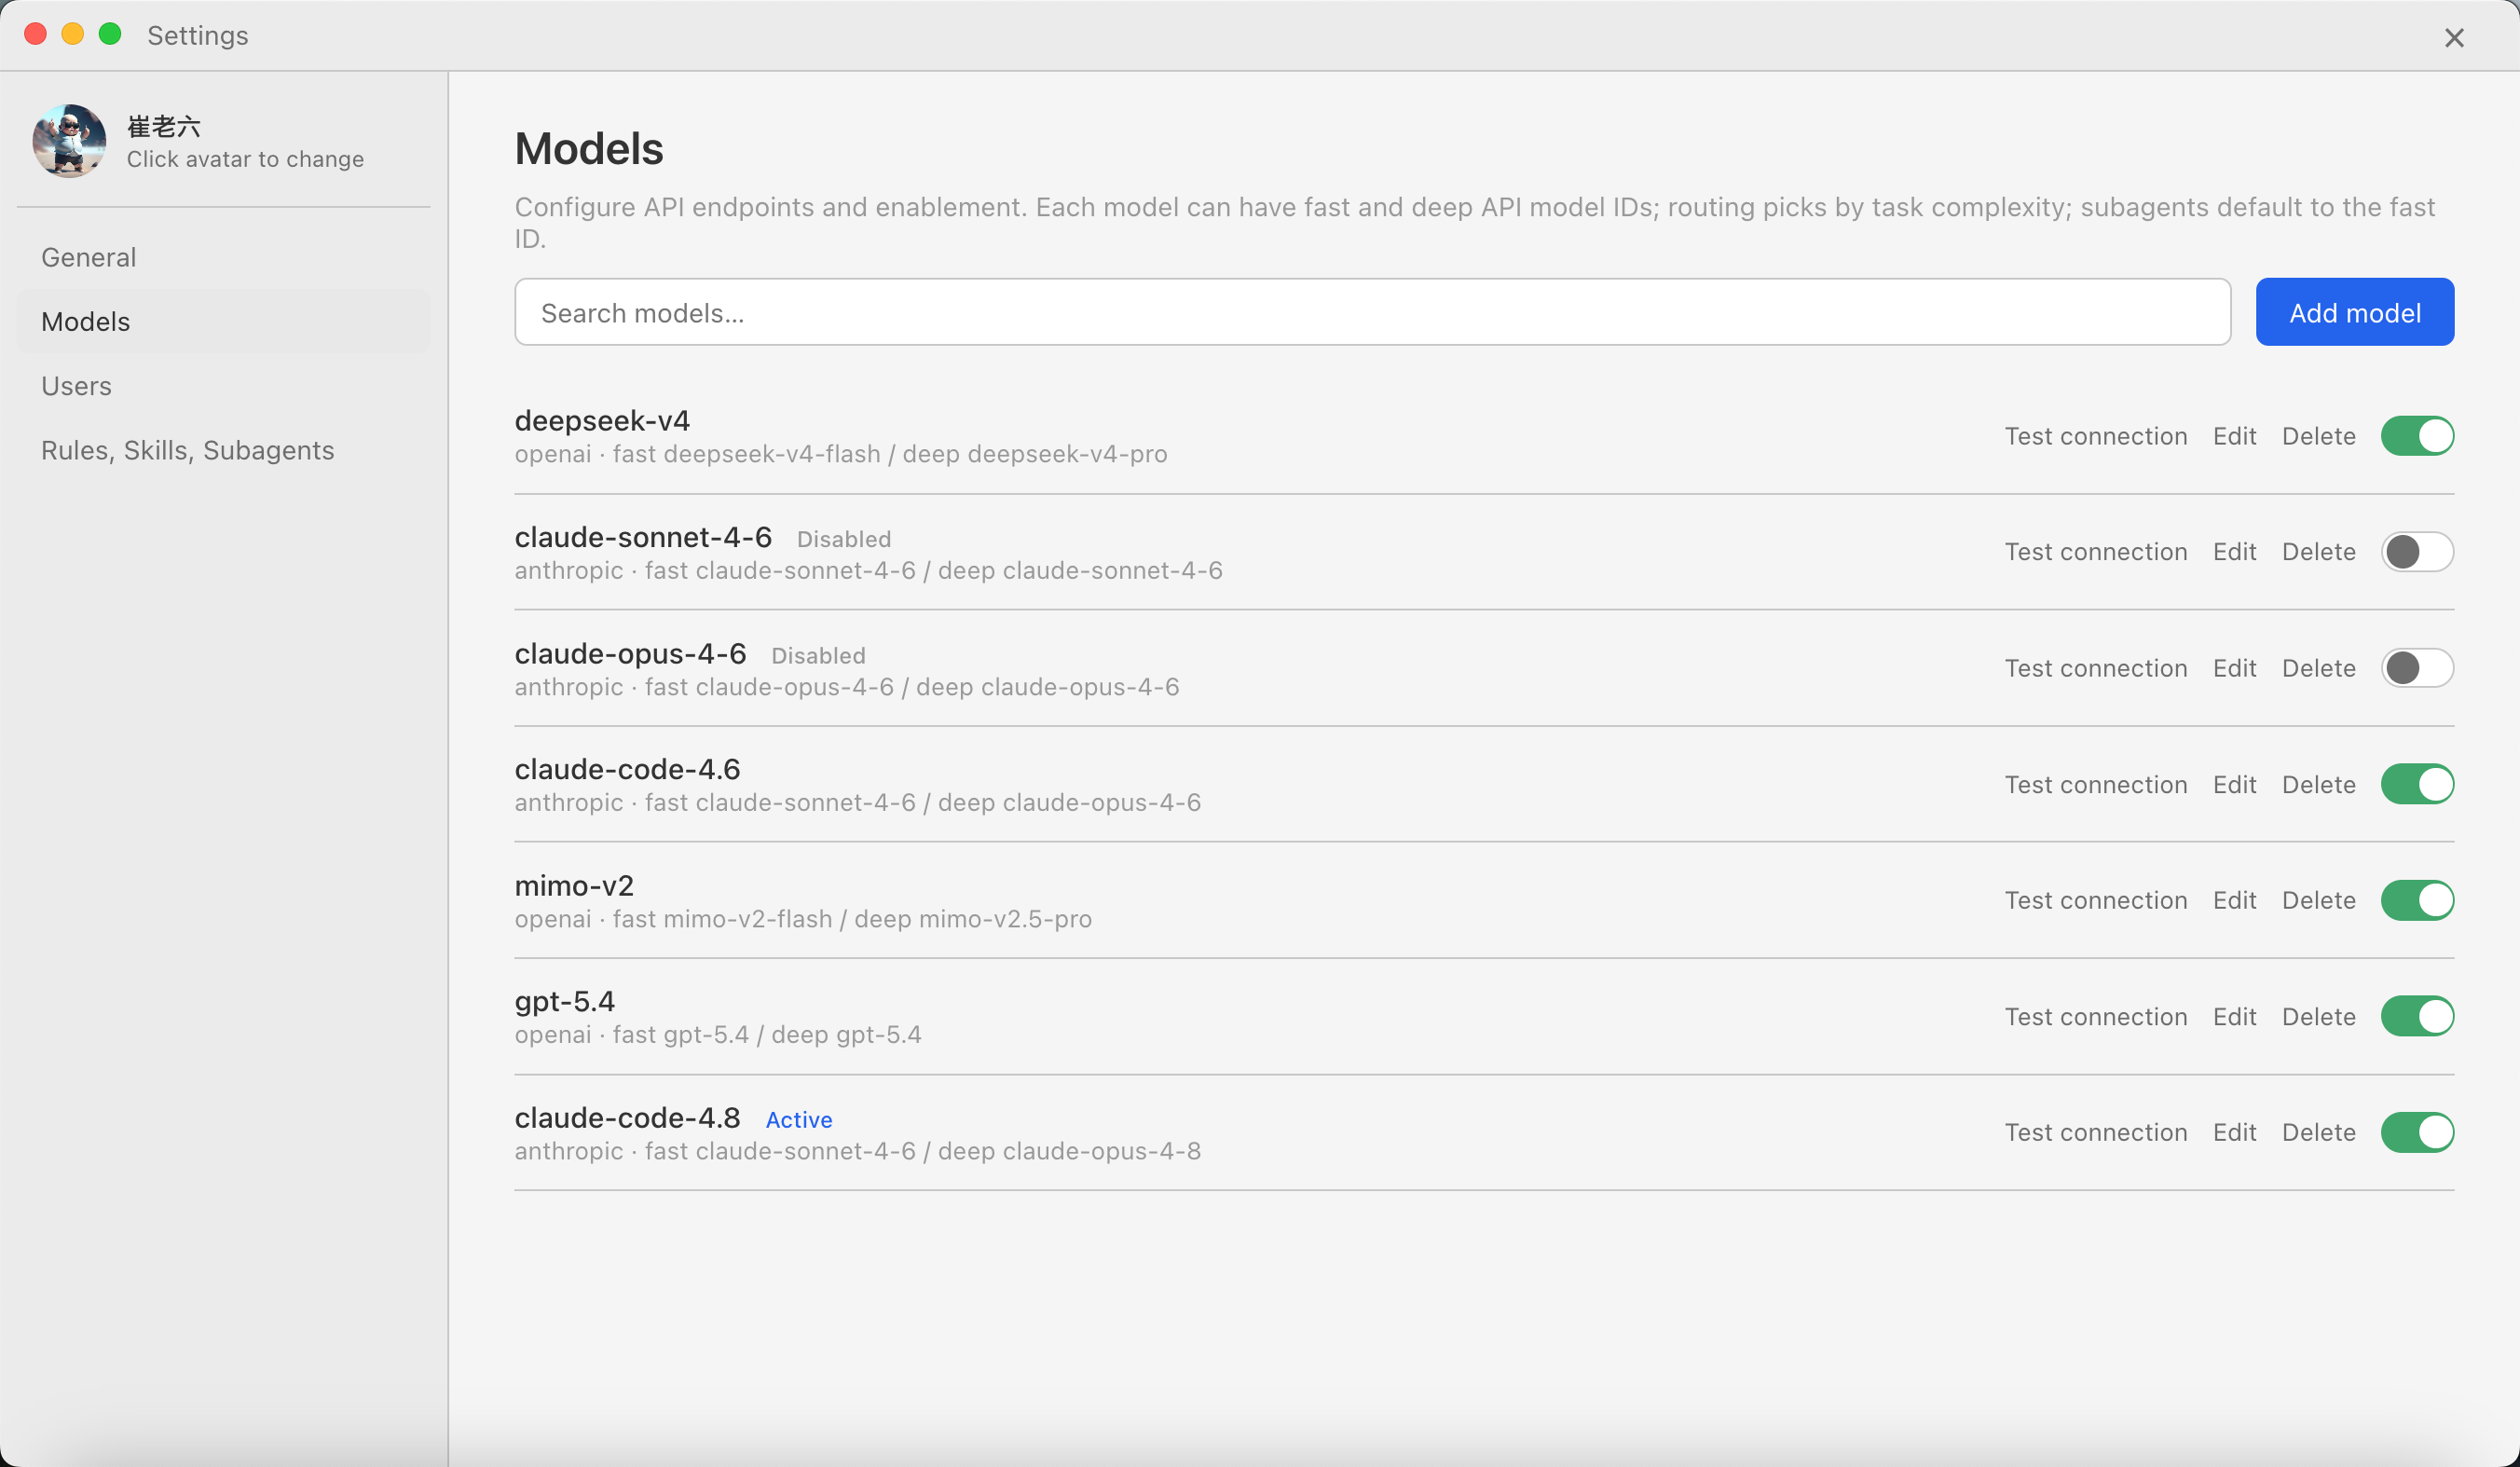Delete the claude-code-4.6 model
This screenshot has height=1467, width=2520.
point(2318,785)
